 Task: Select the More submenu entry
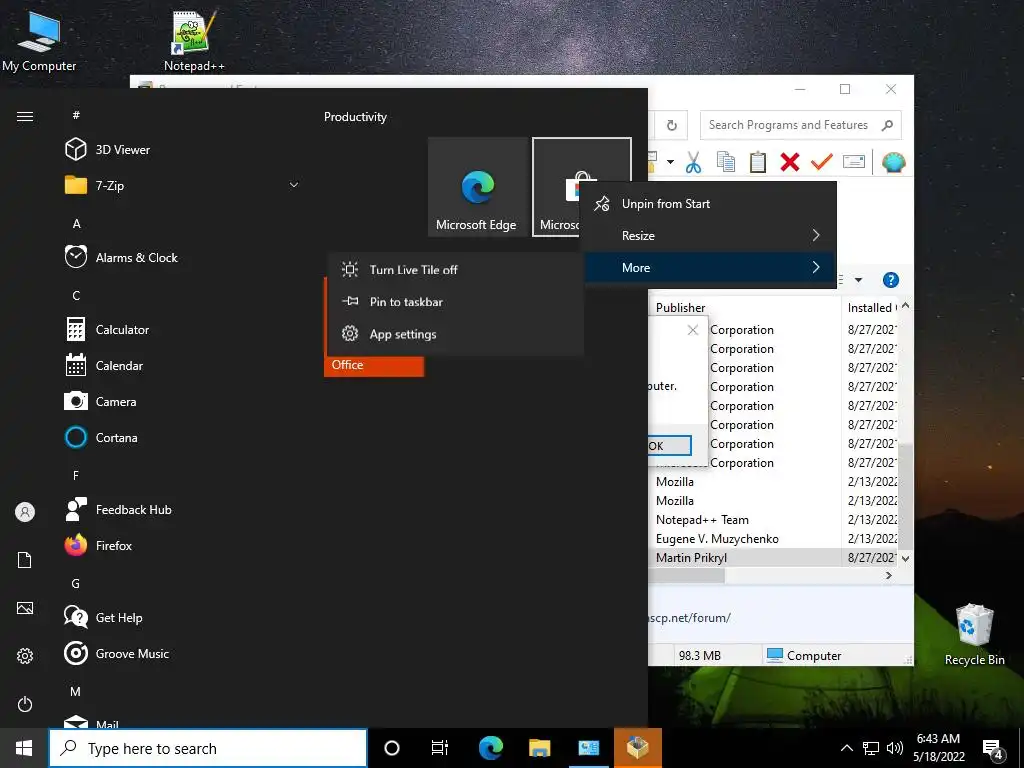(710, 268)
